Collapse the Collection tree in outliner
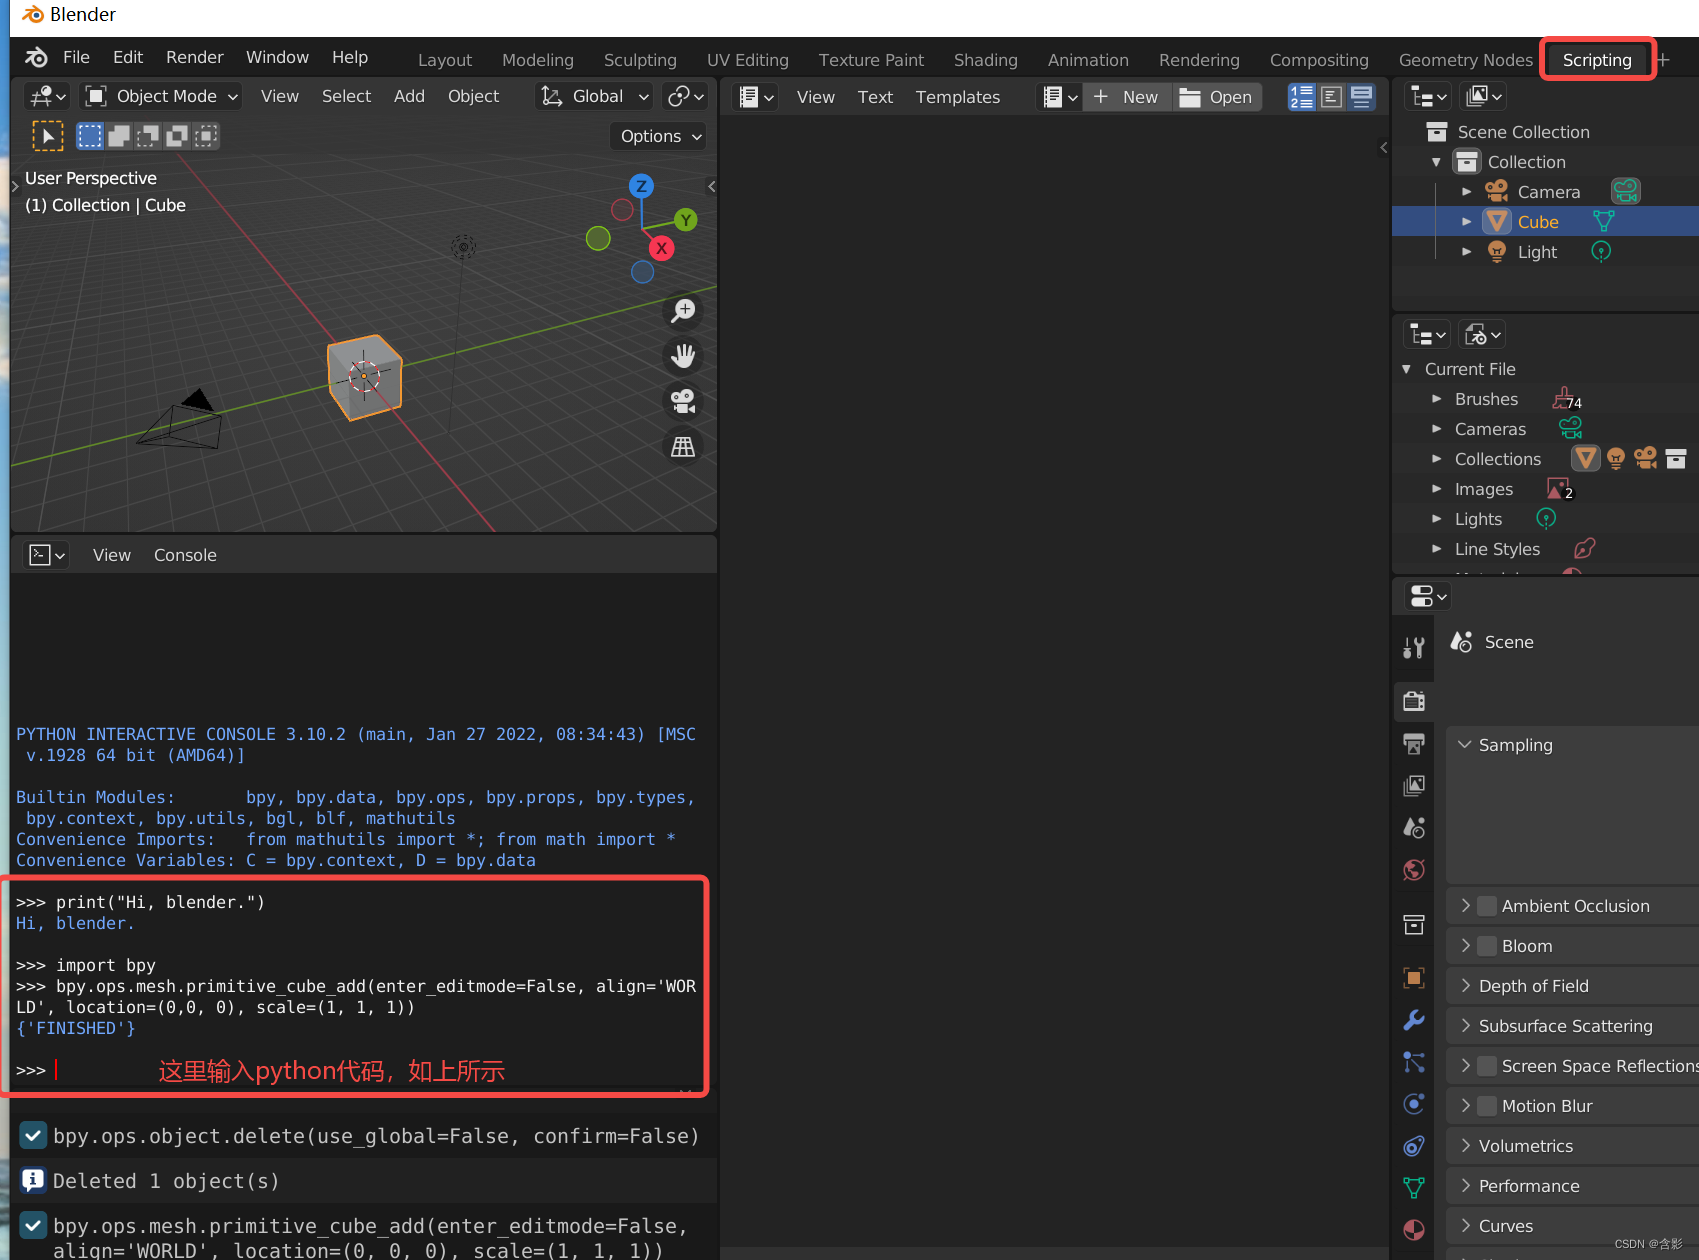Image resolution: width=1699 pixels, height=1260 pixels. point(1436,162)
